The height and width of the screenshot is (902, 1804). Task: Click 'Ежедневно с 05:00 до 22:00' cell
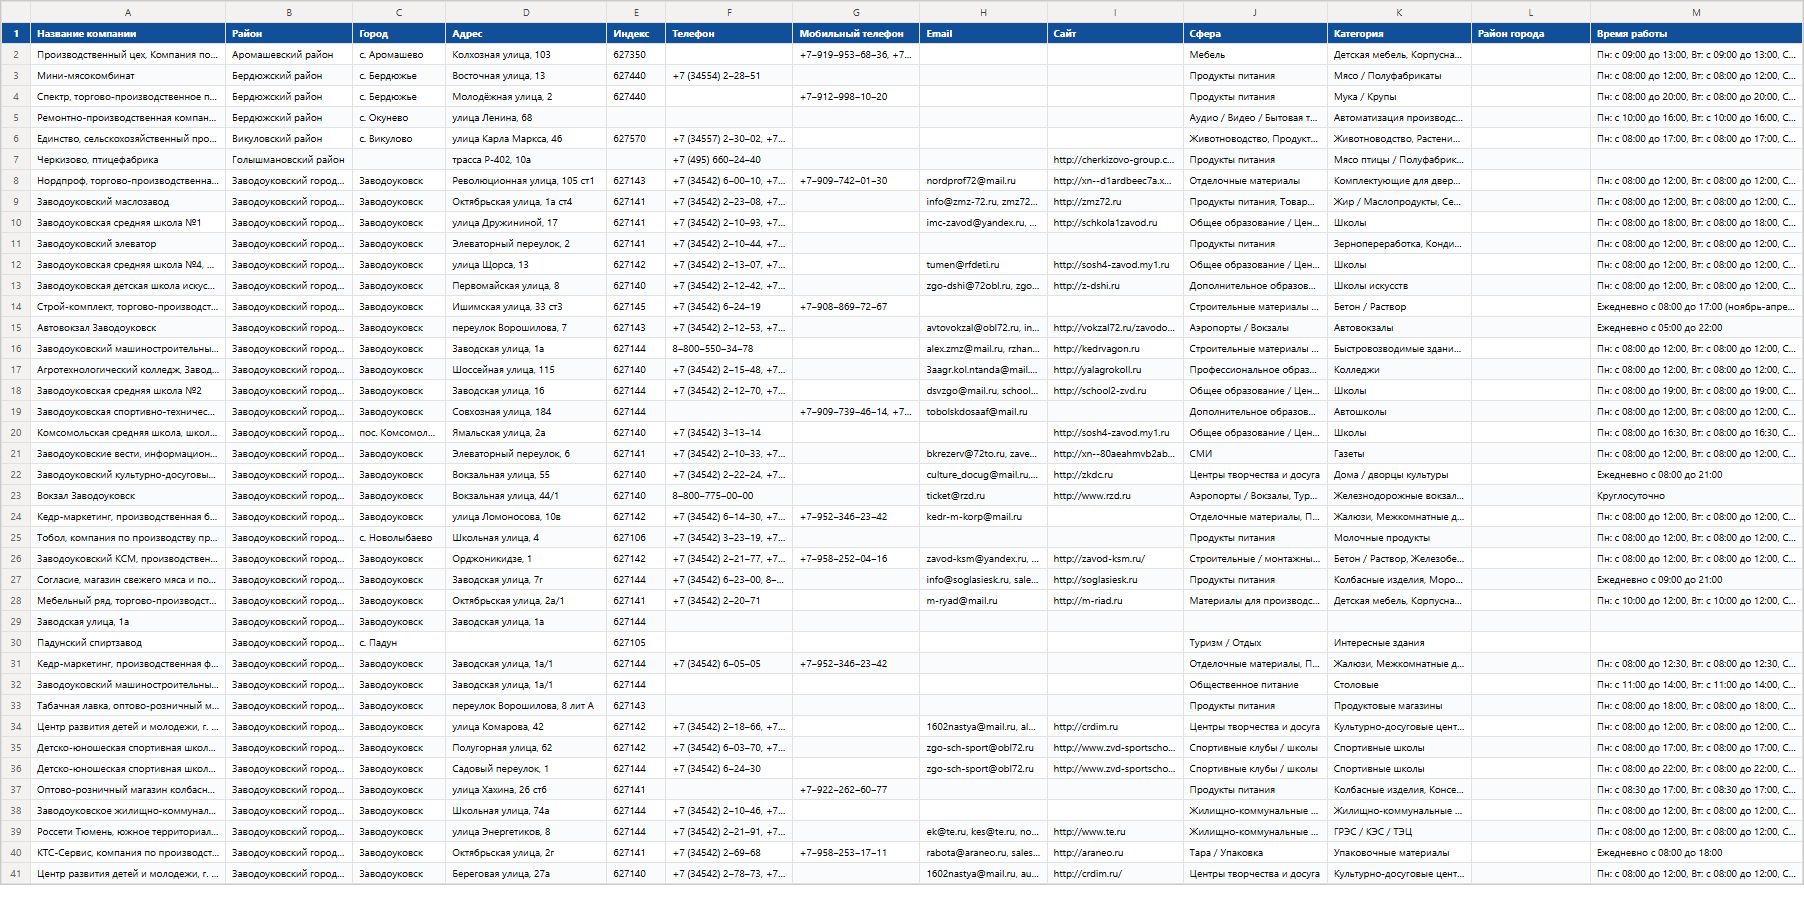[1696, 328]
